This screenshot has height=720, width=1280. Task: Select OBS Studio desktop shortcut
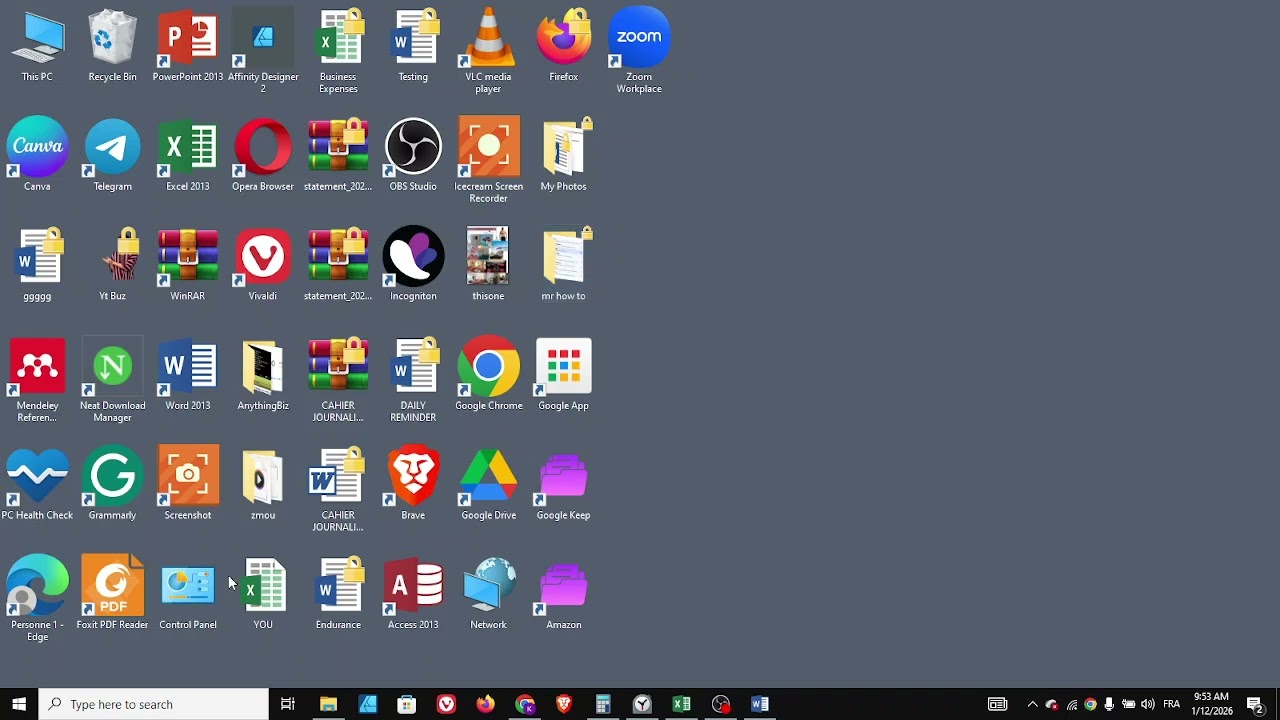pos(413,156)
